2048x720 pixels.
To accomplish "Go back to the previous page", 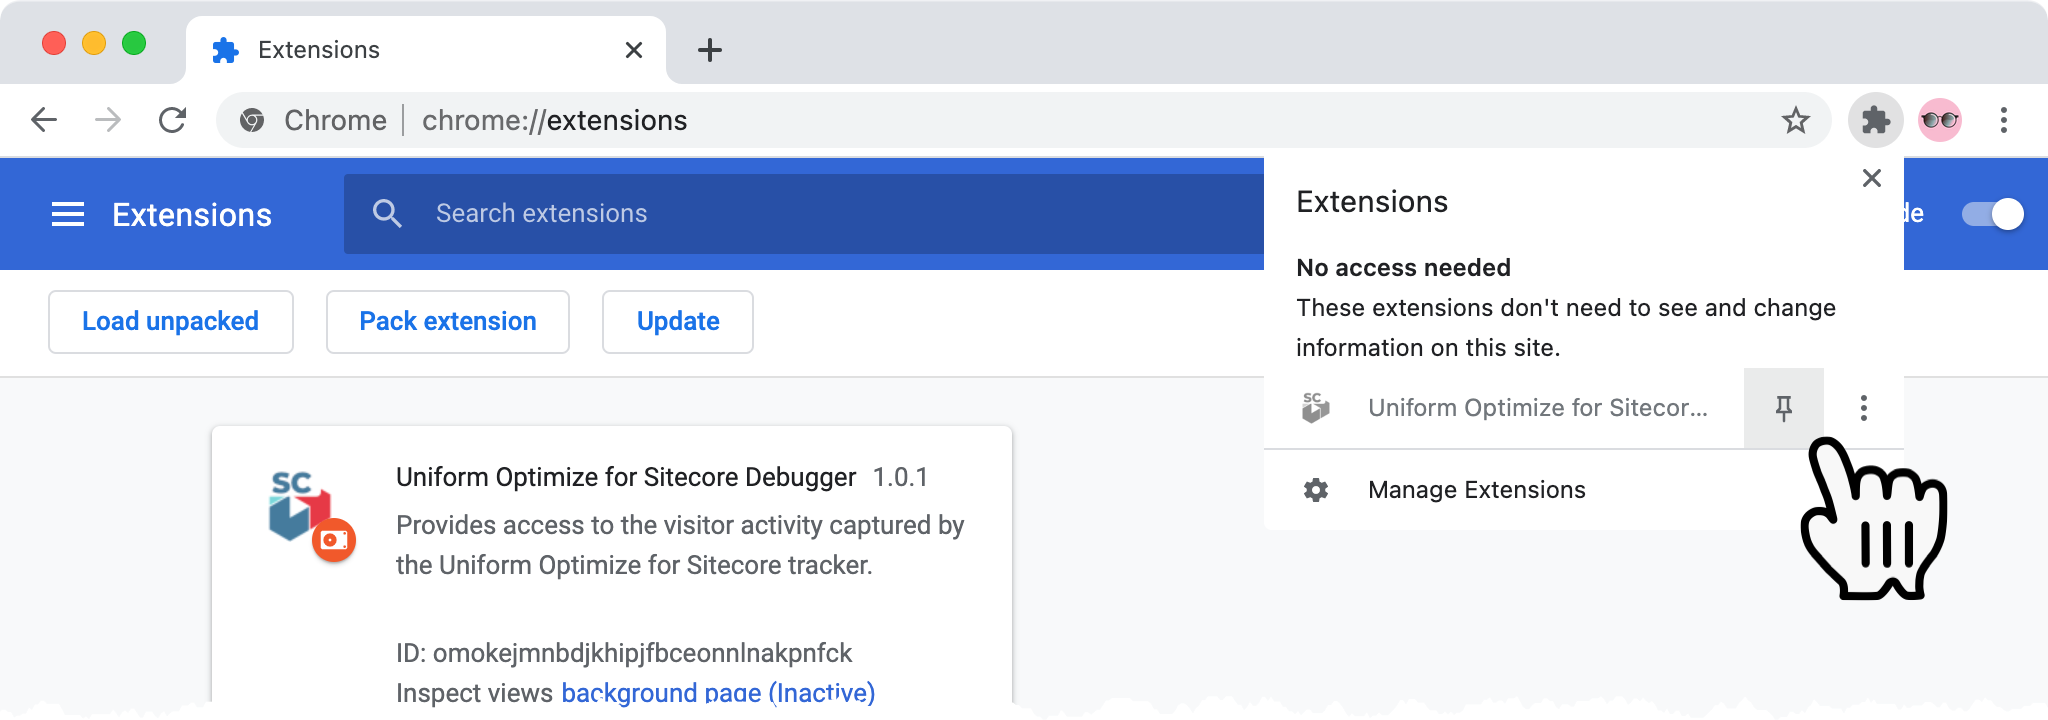I will [44, 121].
